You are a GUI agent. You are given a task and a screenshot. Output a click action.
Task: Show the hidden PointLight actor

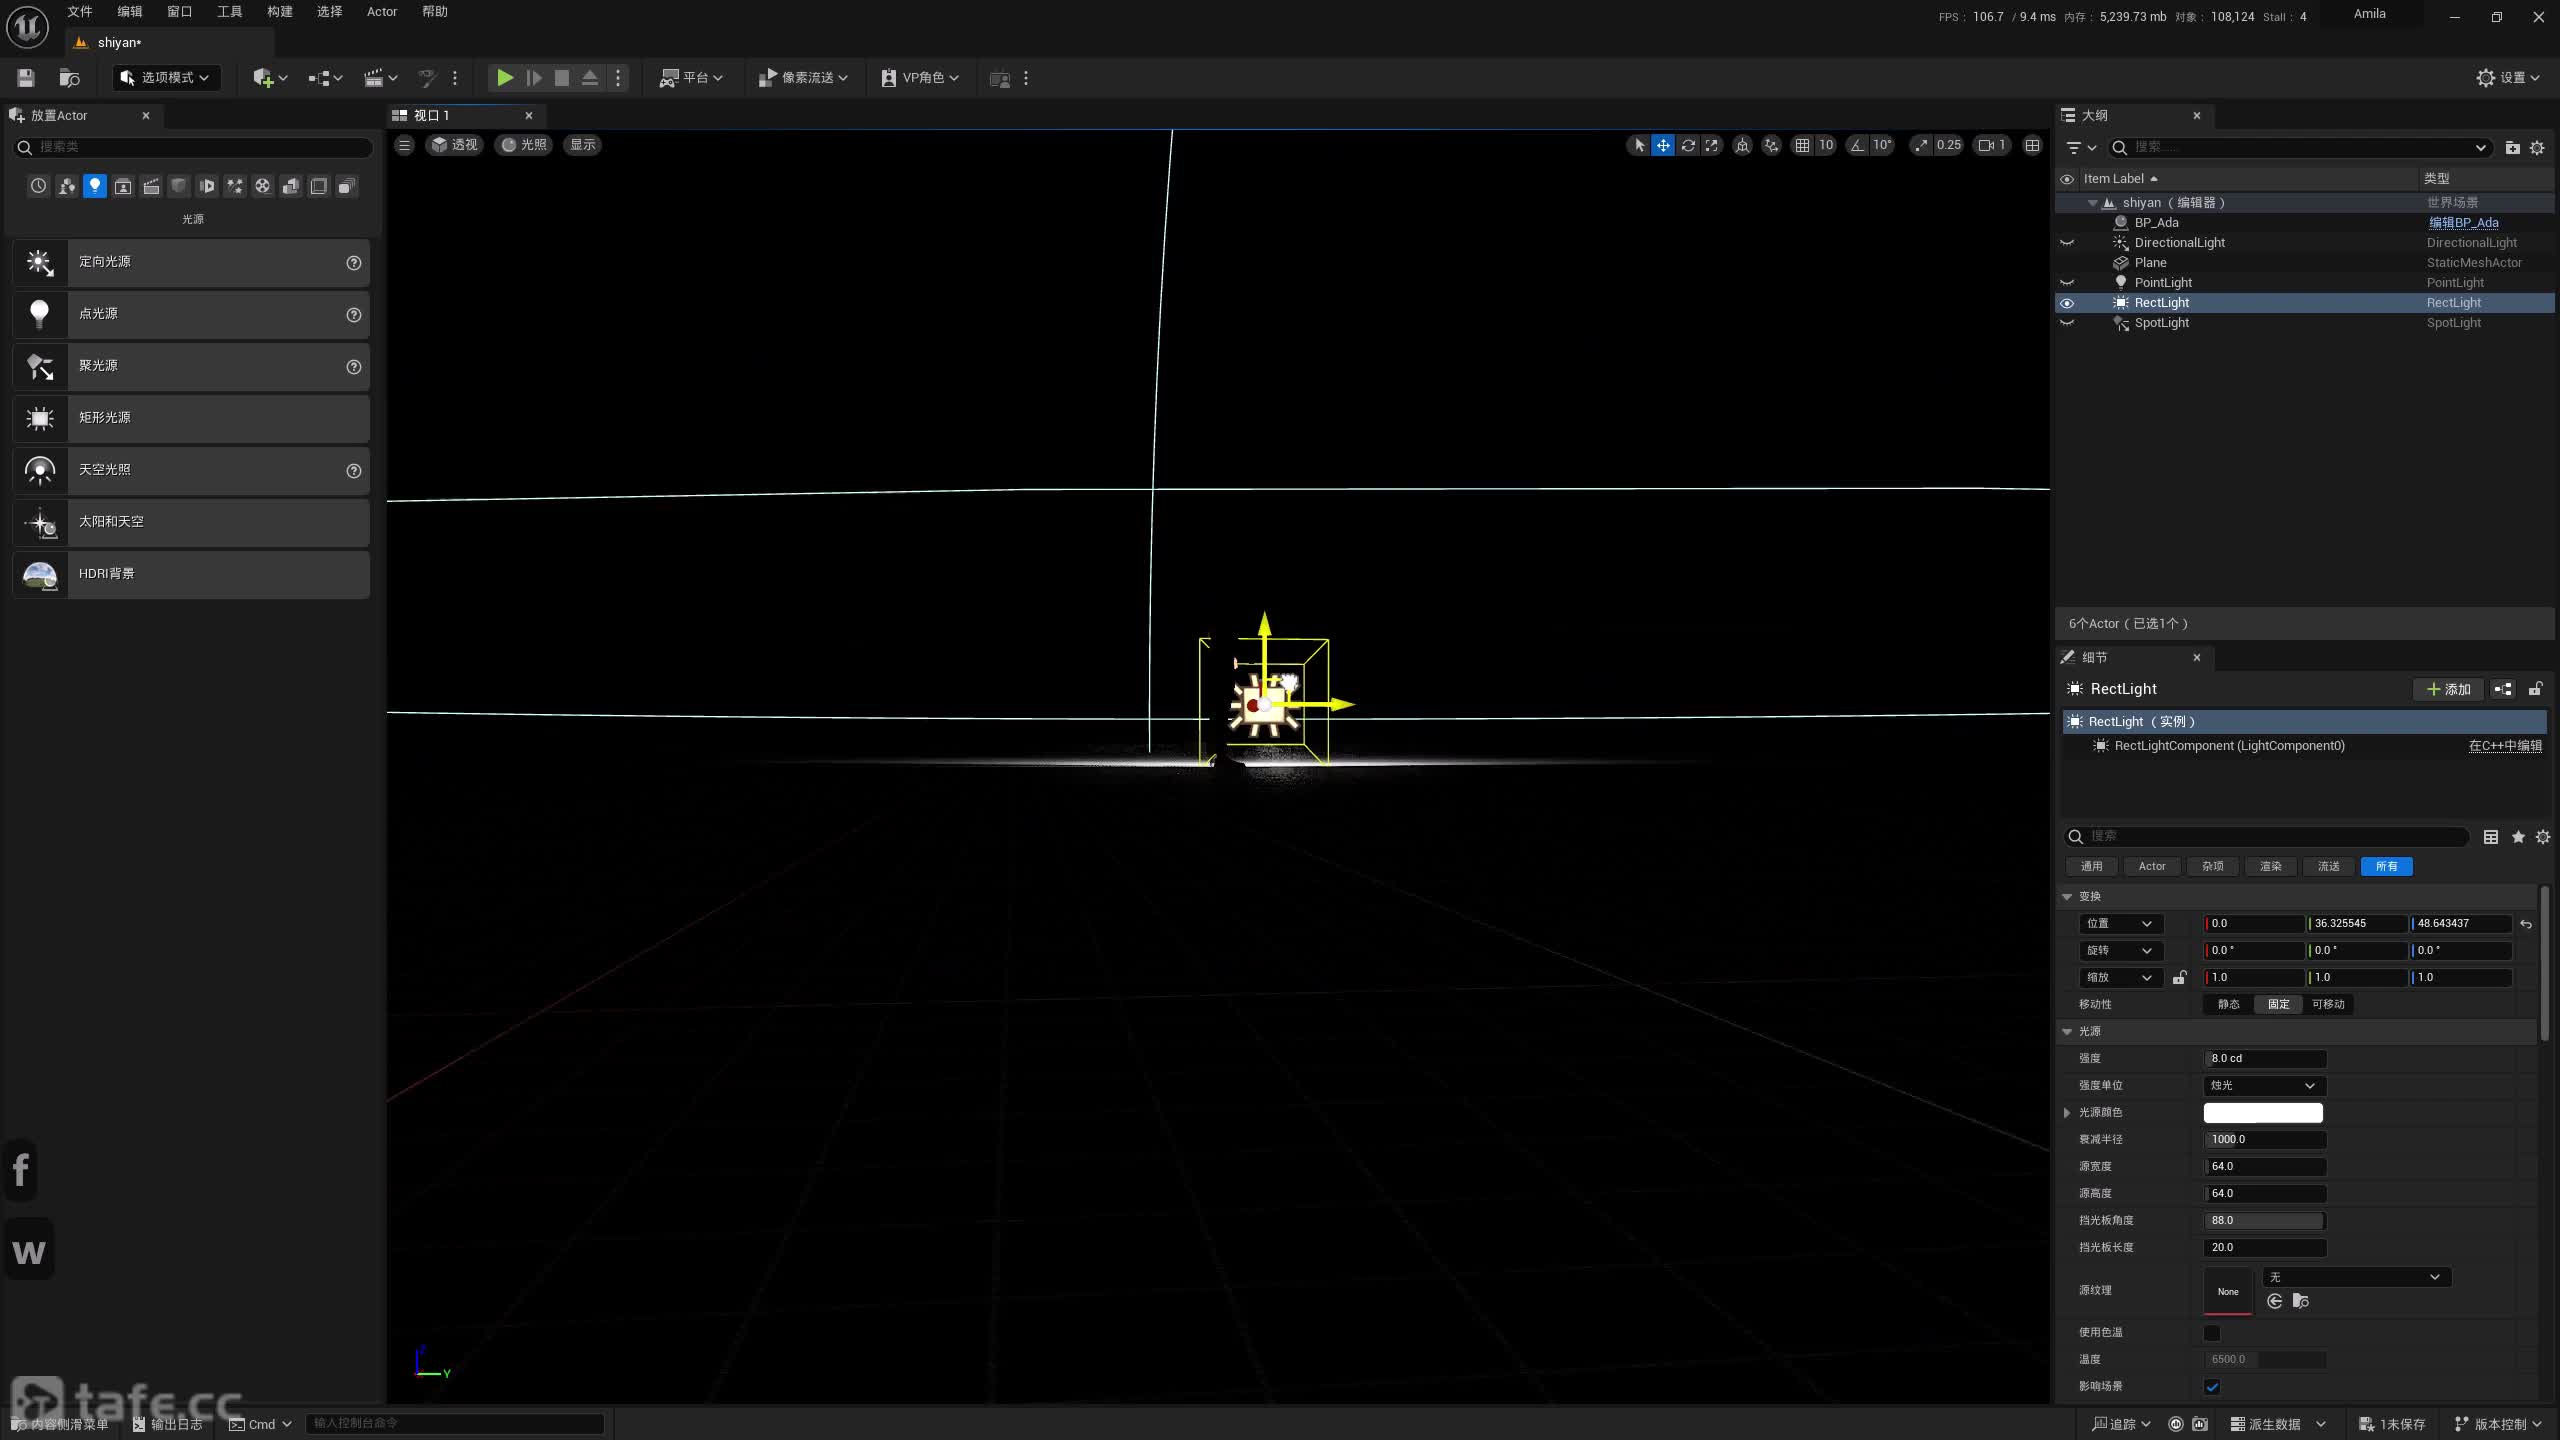pos(2067,283)
